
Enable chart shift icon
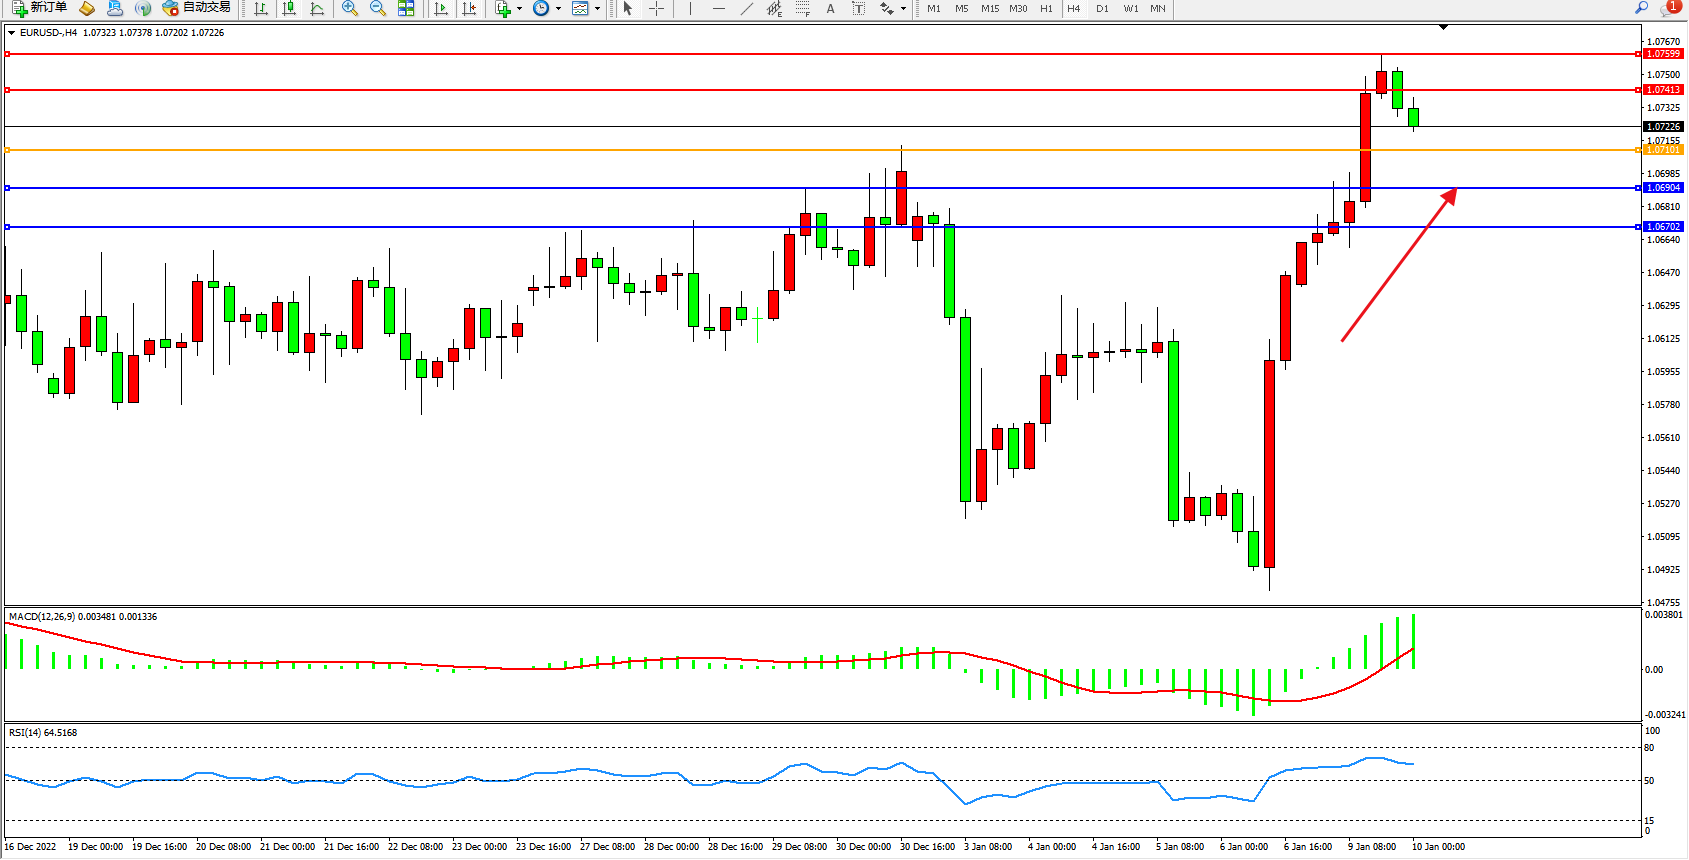click(x=469, y=8)
